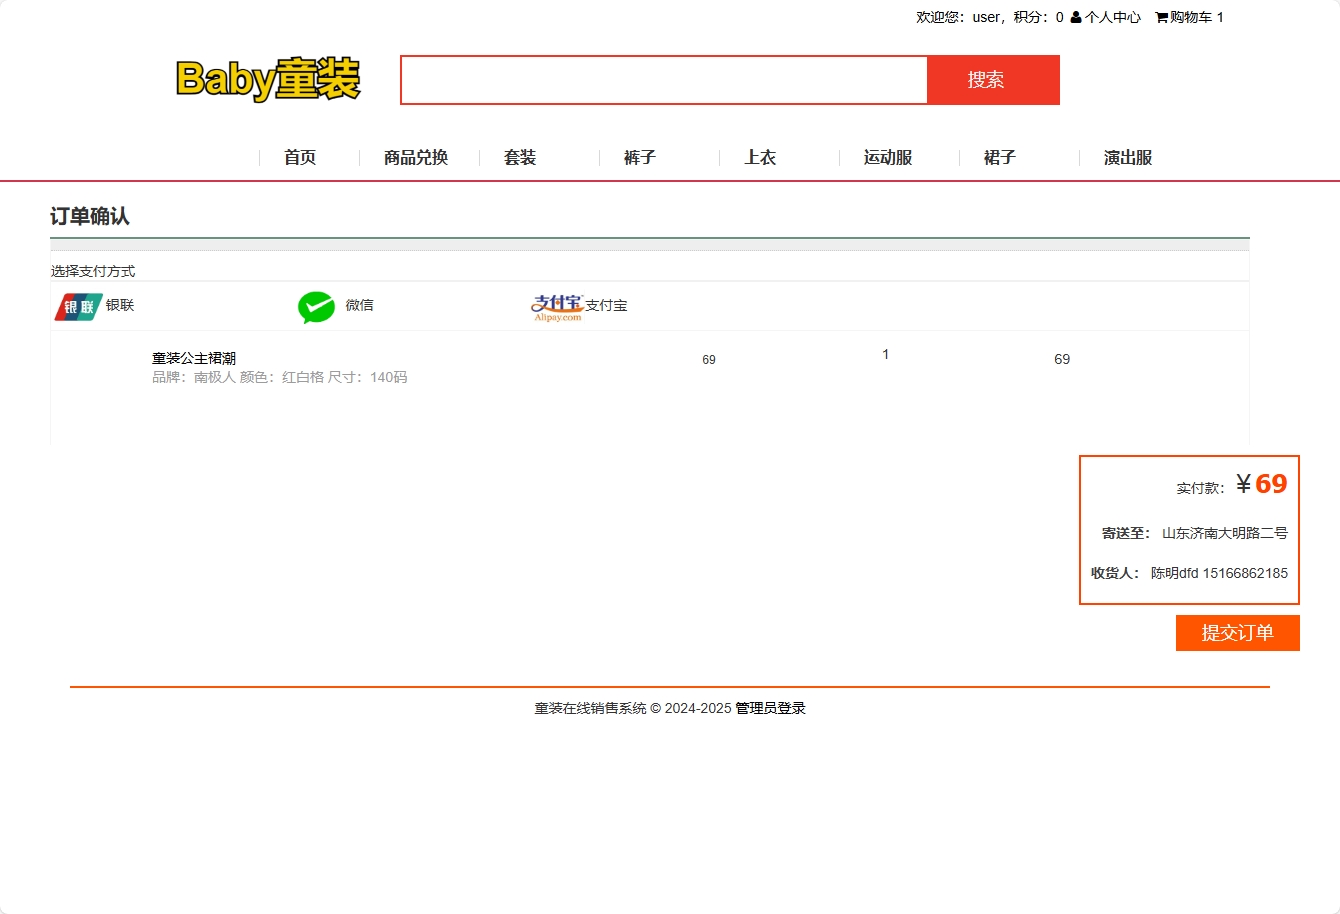Screen dimensions: 1340x914
Task: Submit the order with 提交订单
Action: coord(1237,632)
